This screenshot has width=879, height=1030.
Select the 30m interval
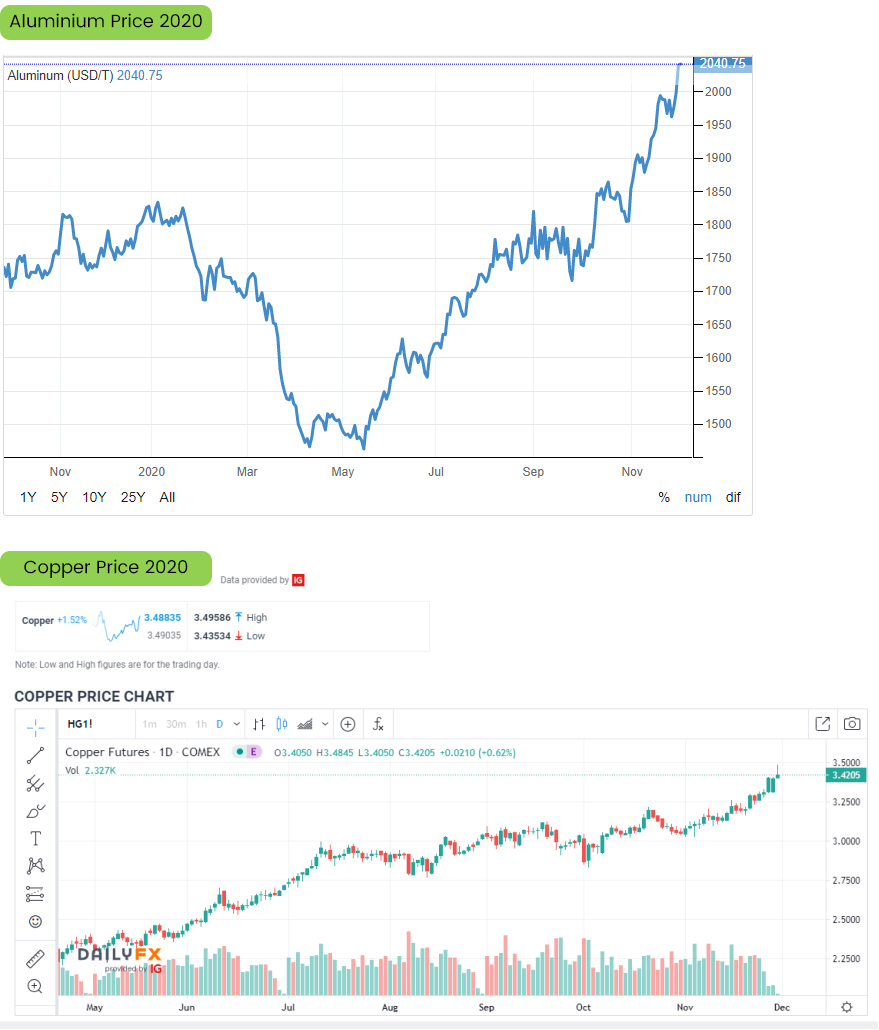pos(176,724)
